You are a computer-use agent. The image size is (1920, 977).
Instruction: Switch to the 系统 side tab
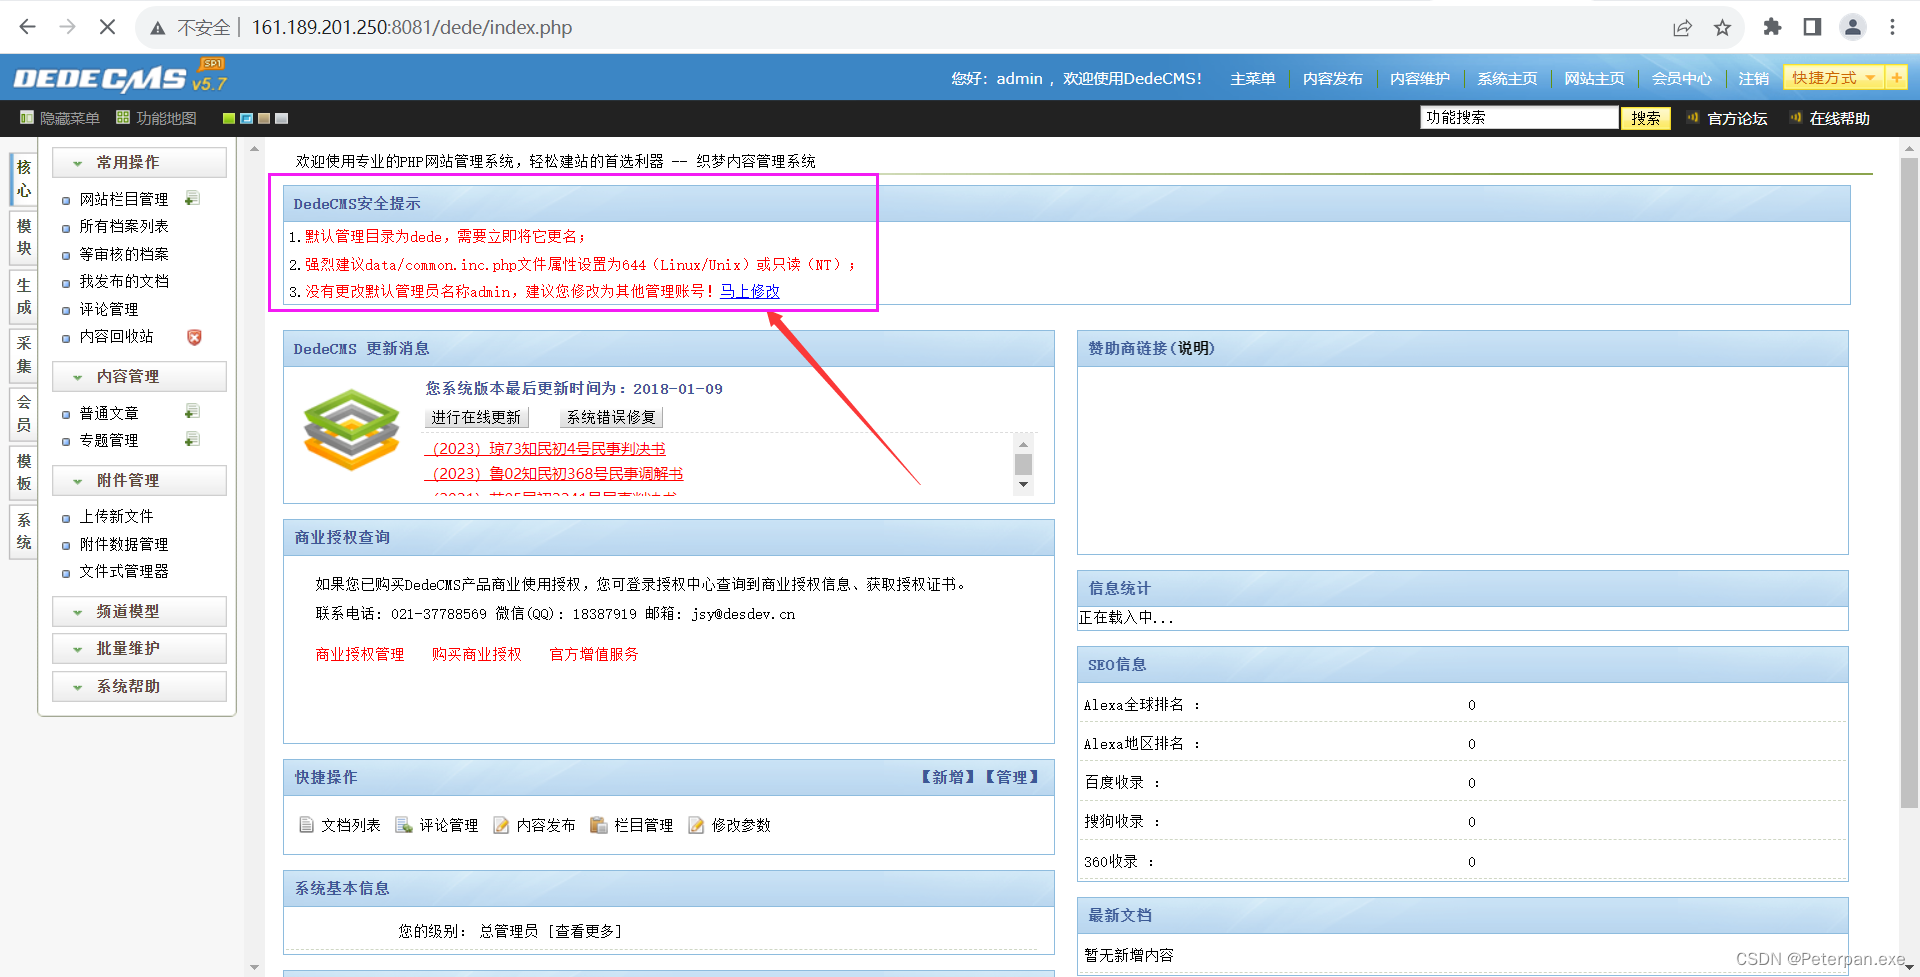coord(24,531)
